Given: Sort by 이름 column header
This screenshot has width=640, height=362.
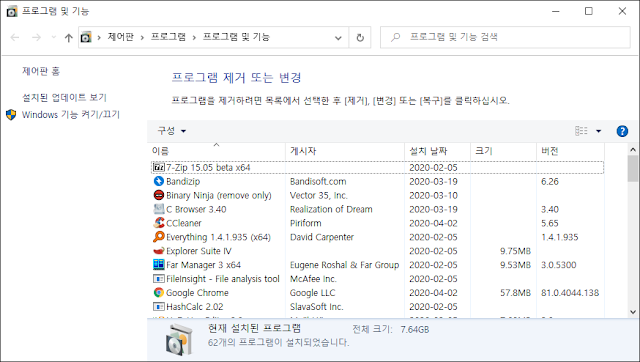Looking at the screenshot, I should (x=216, y=151).
